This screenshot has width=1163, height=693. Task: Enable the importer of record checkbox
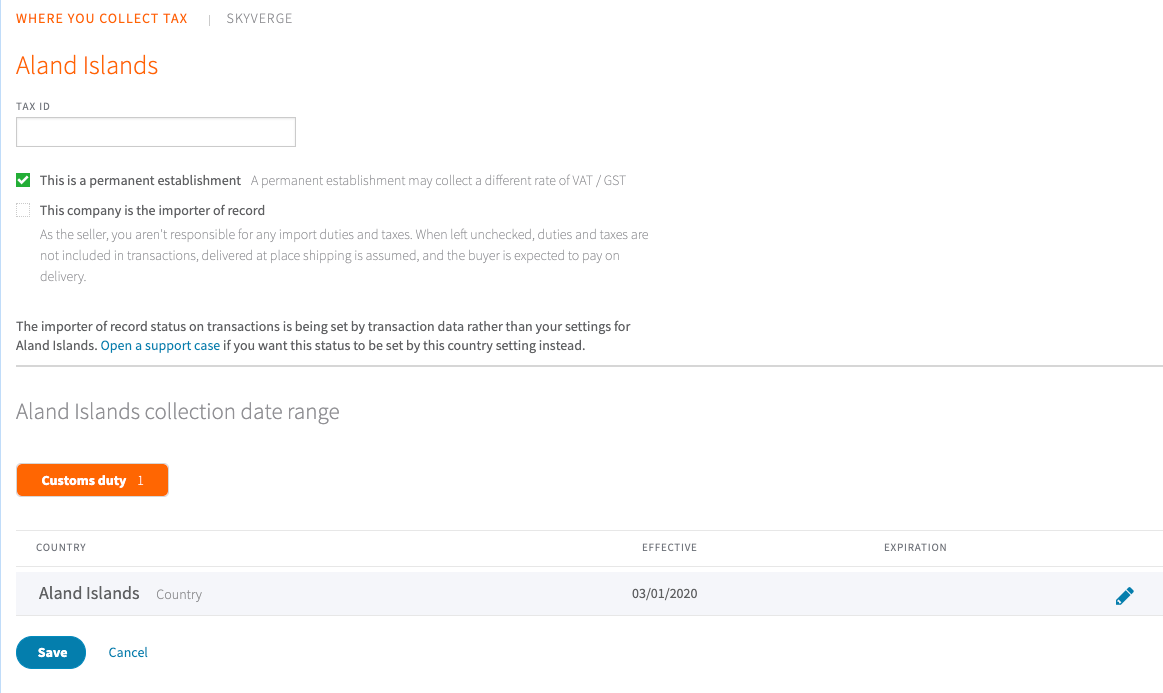(22, 209)
